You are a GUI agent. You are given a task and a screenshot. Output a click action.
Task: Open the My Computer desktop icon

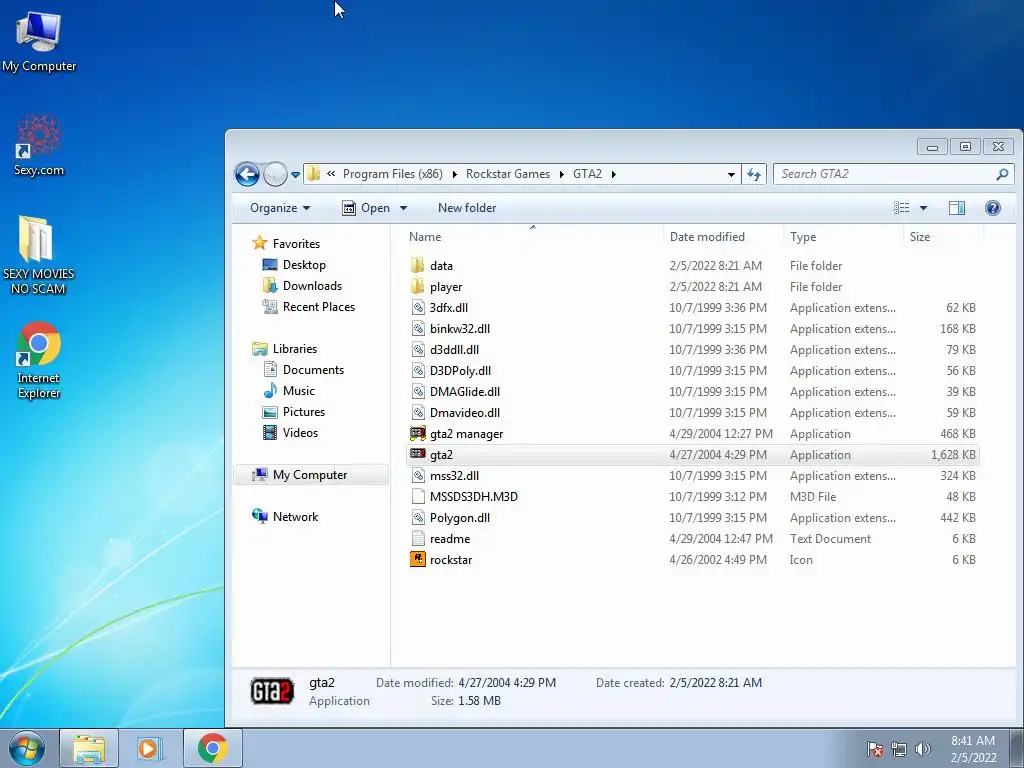[39, 40]
